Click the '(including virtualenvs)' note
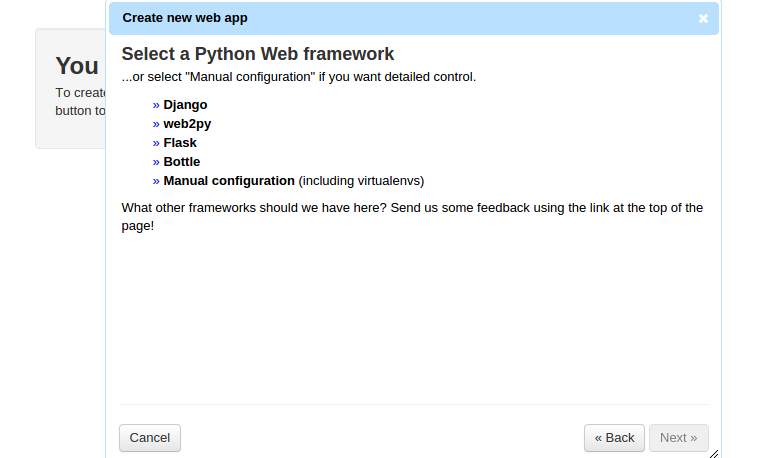 361,181
